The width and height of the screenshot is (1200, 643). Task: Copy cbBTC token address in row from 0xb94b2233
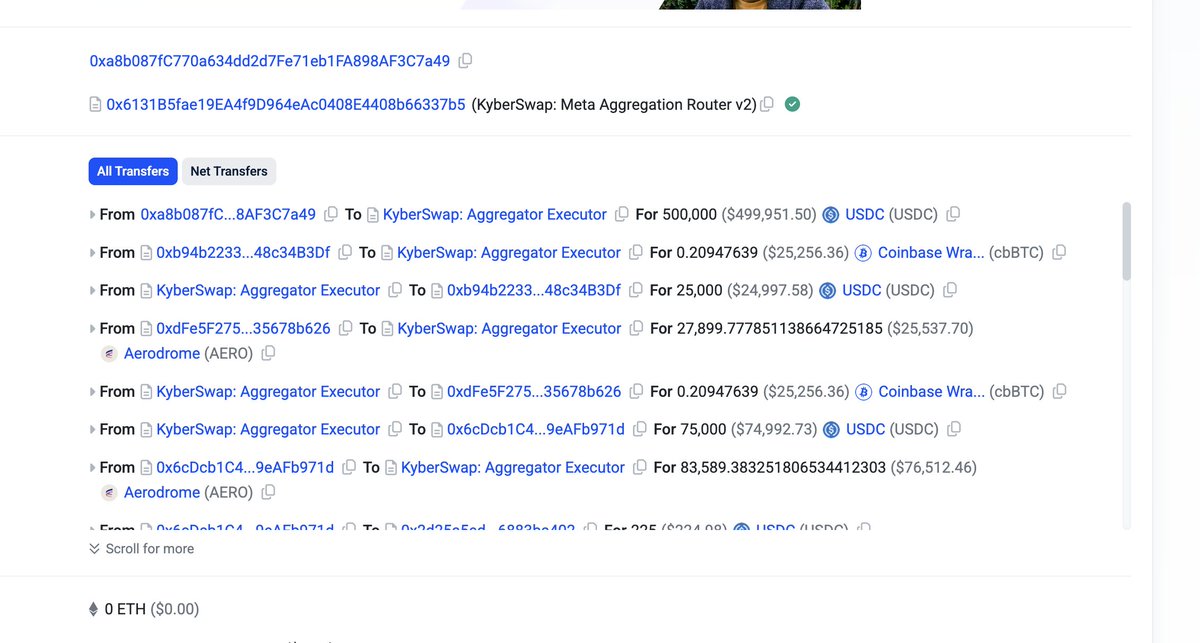point(1059,252)
